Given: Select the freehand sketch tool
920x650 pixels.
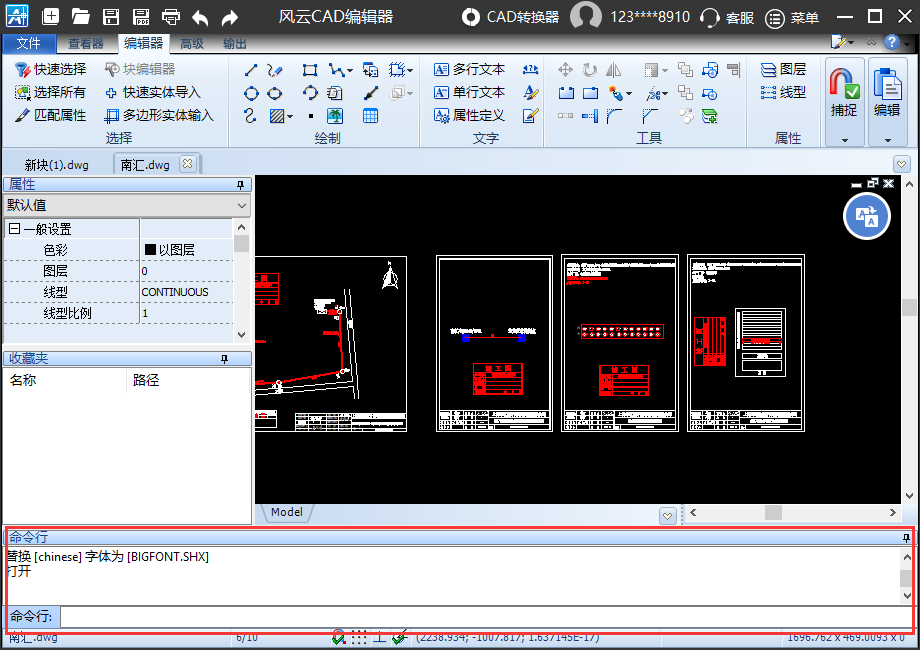Looking at the screenshot, I should (x=275, y=70).
